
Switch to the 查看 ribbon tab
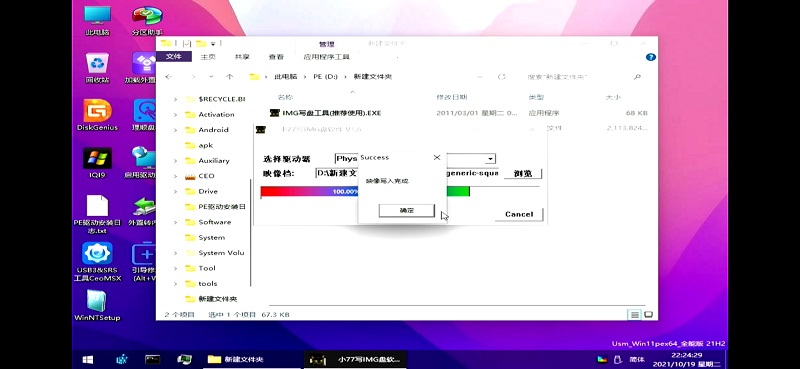276,57
